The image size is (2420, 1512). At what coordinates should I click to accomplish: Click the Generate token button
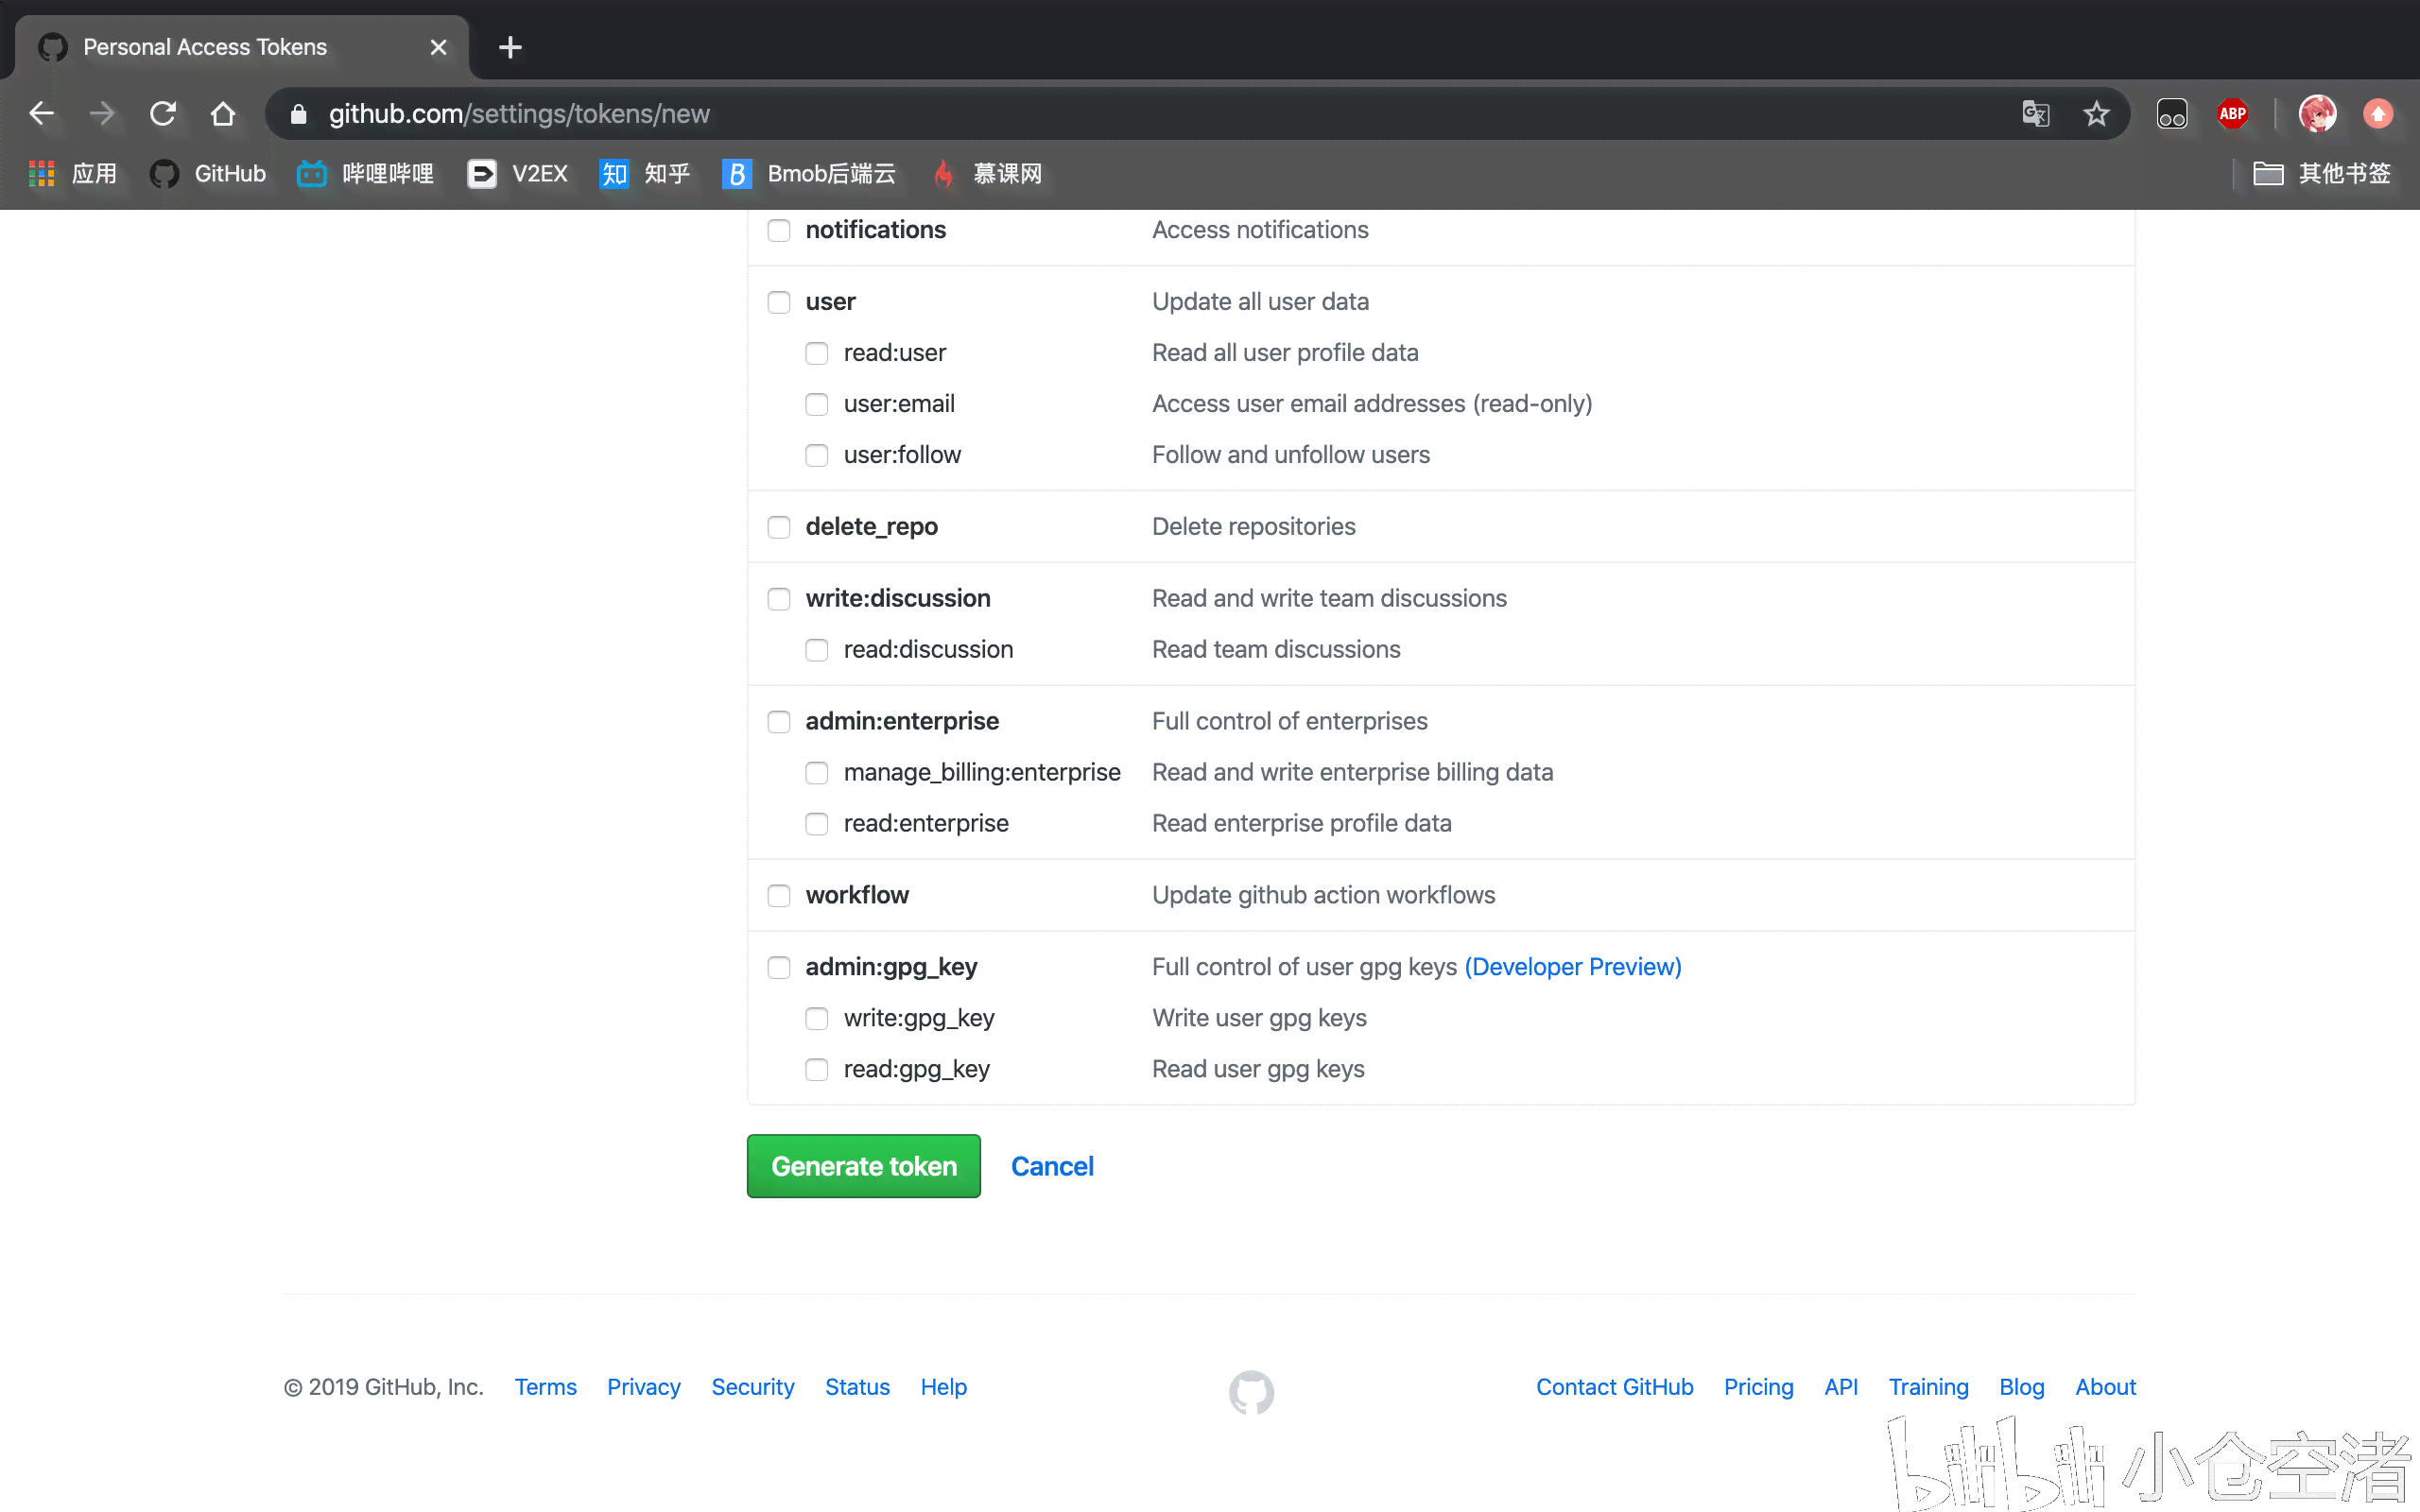pos(864,1165)
